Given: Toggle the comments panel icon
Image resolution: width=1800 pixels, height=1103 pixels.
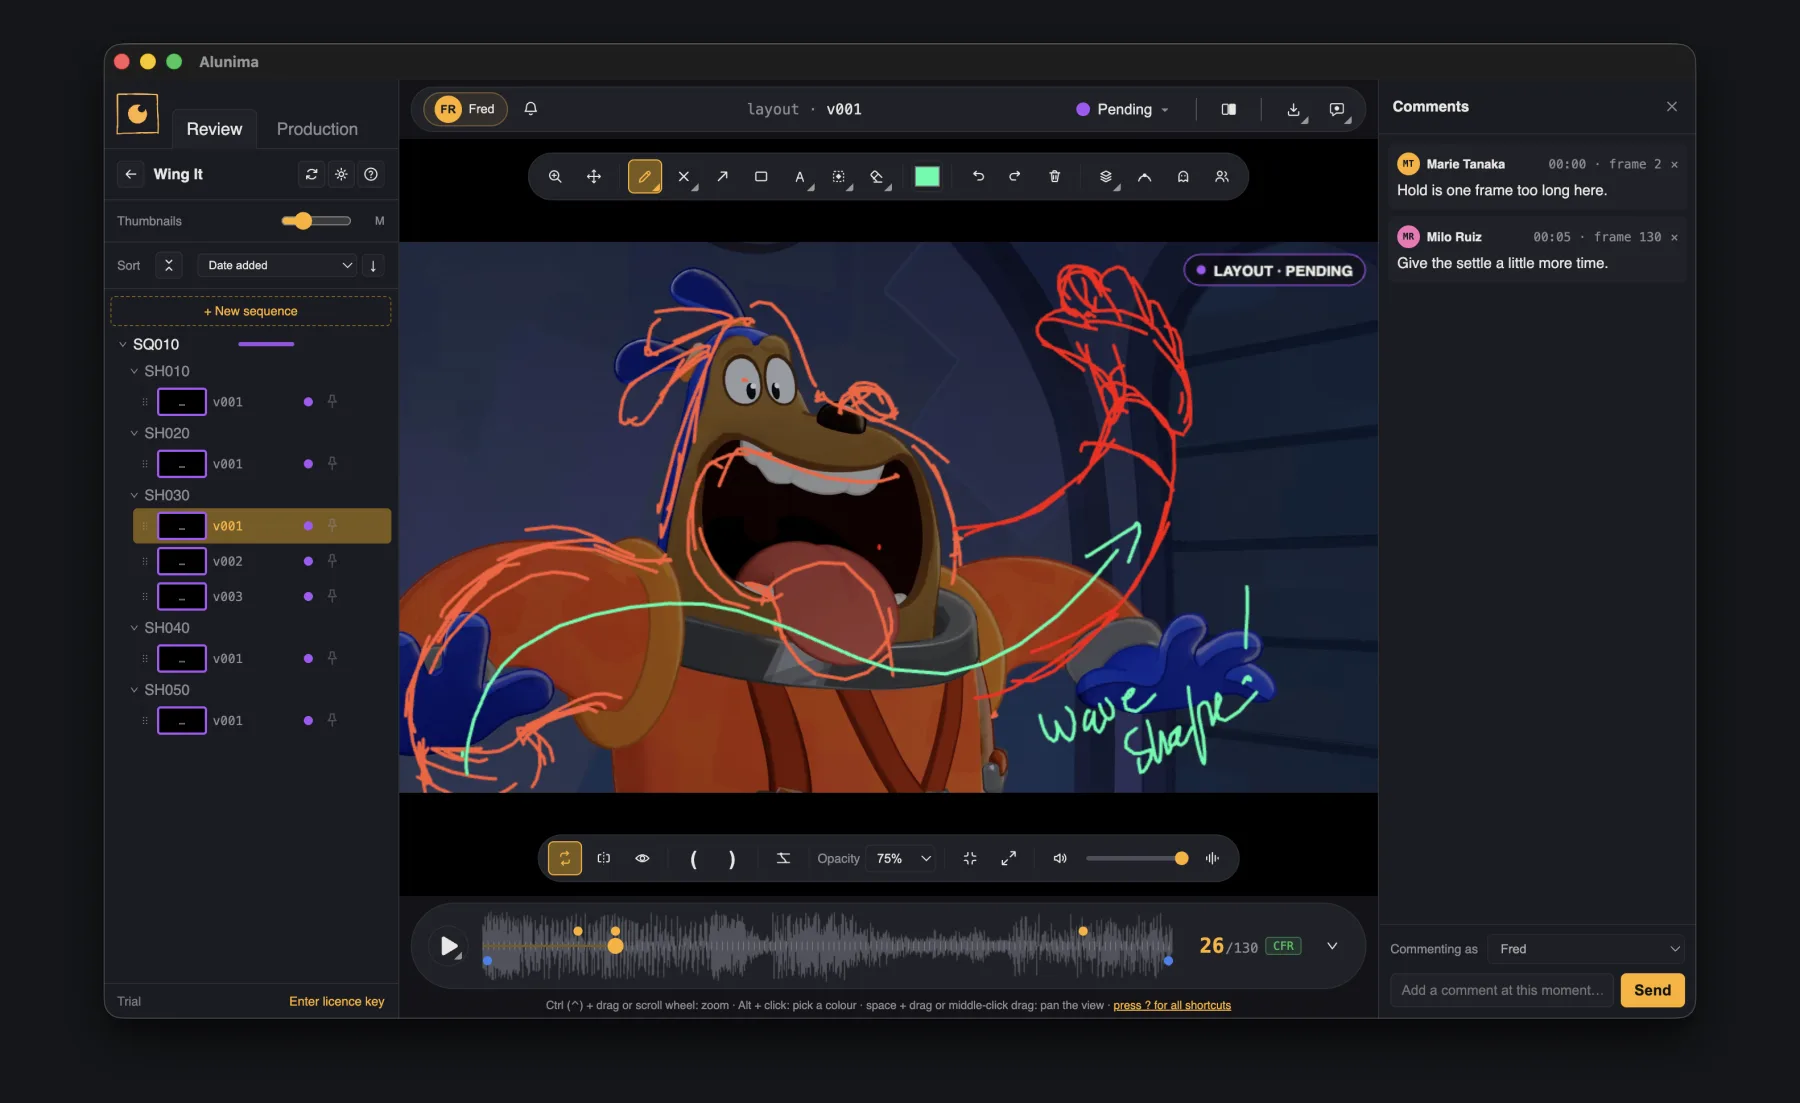Looking at the screenshot, I should point(1338,110).
